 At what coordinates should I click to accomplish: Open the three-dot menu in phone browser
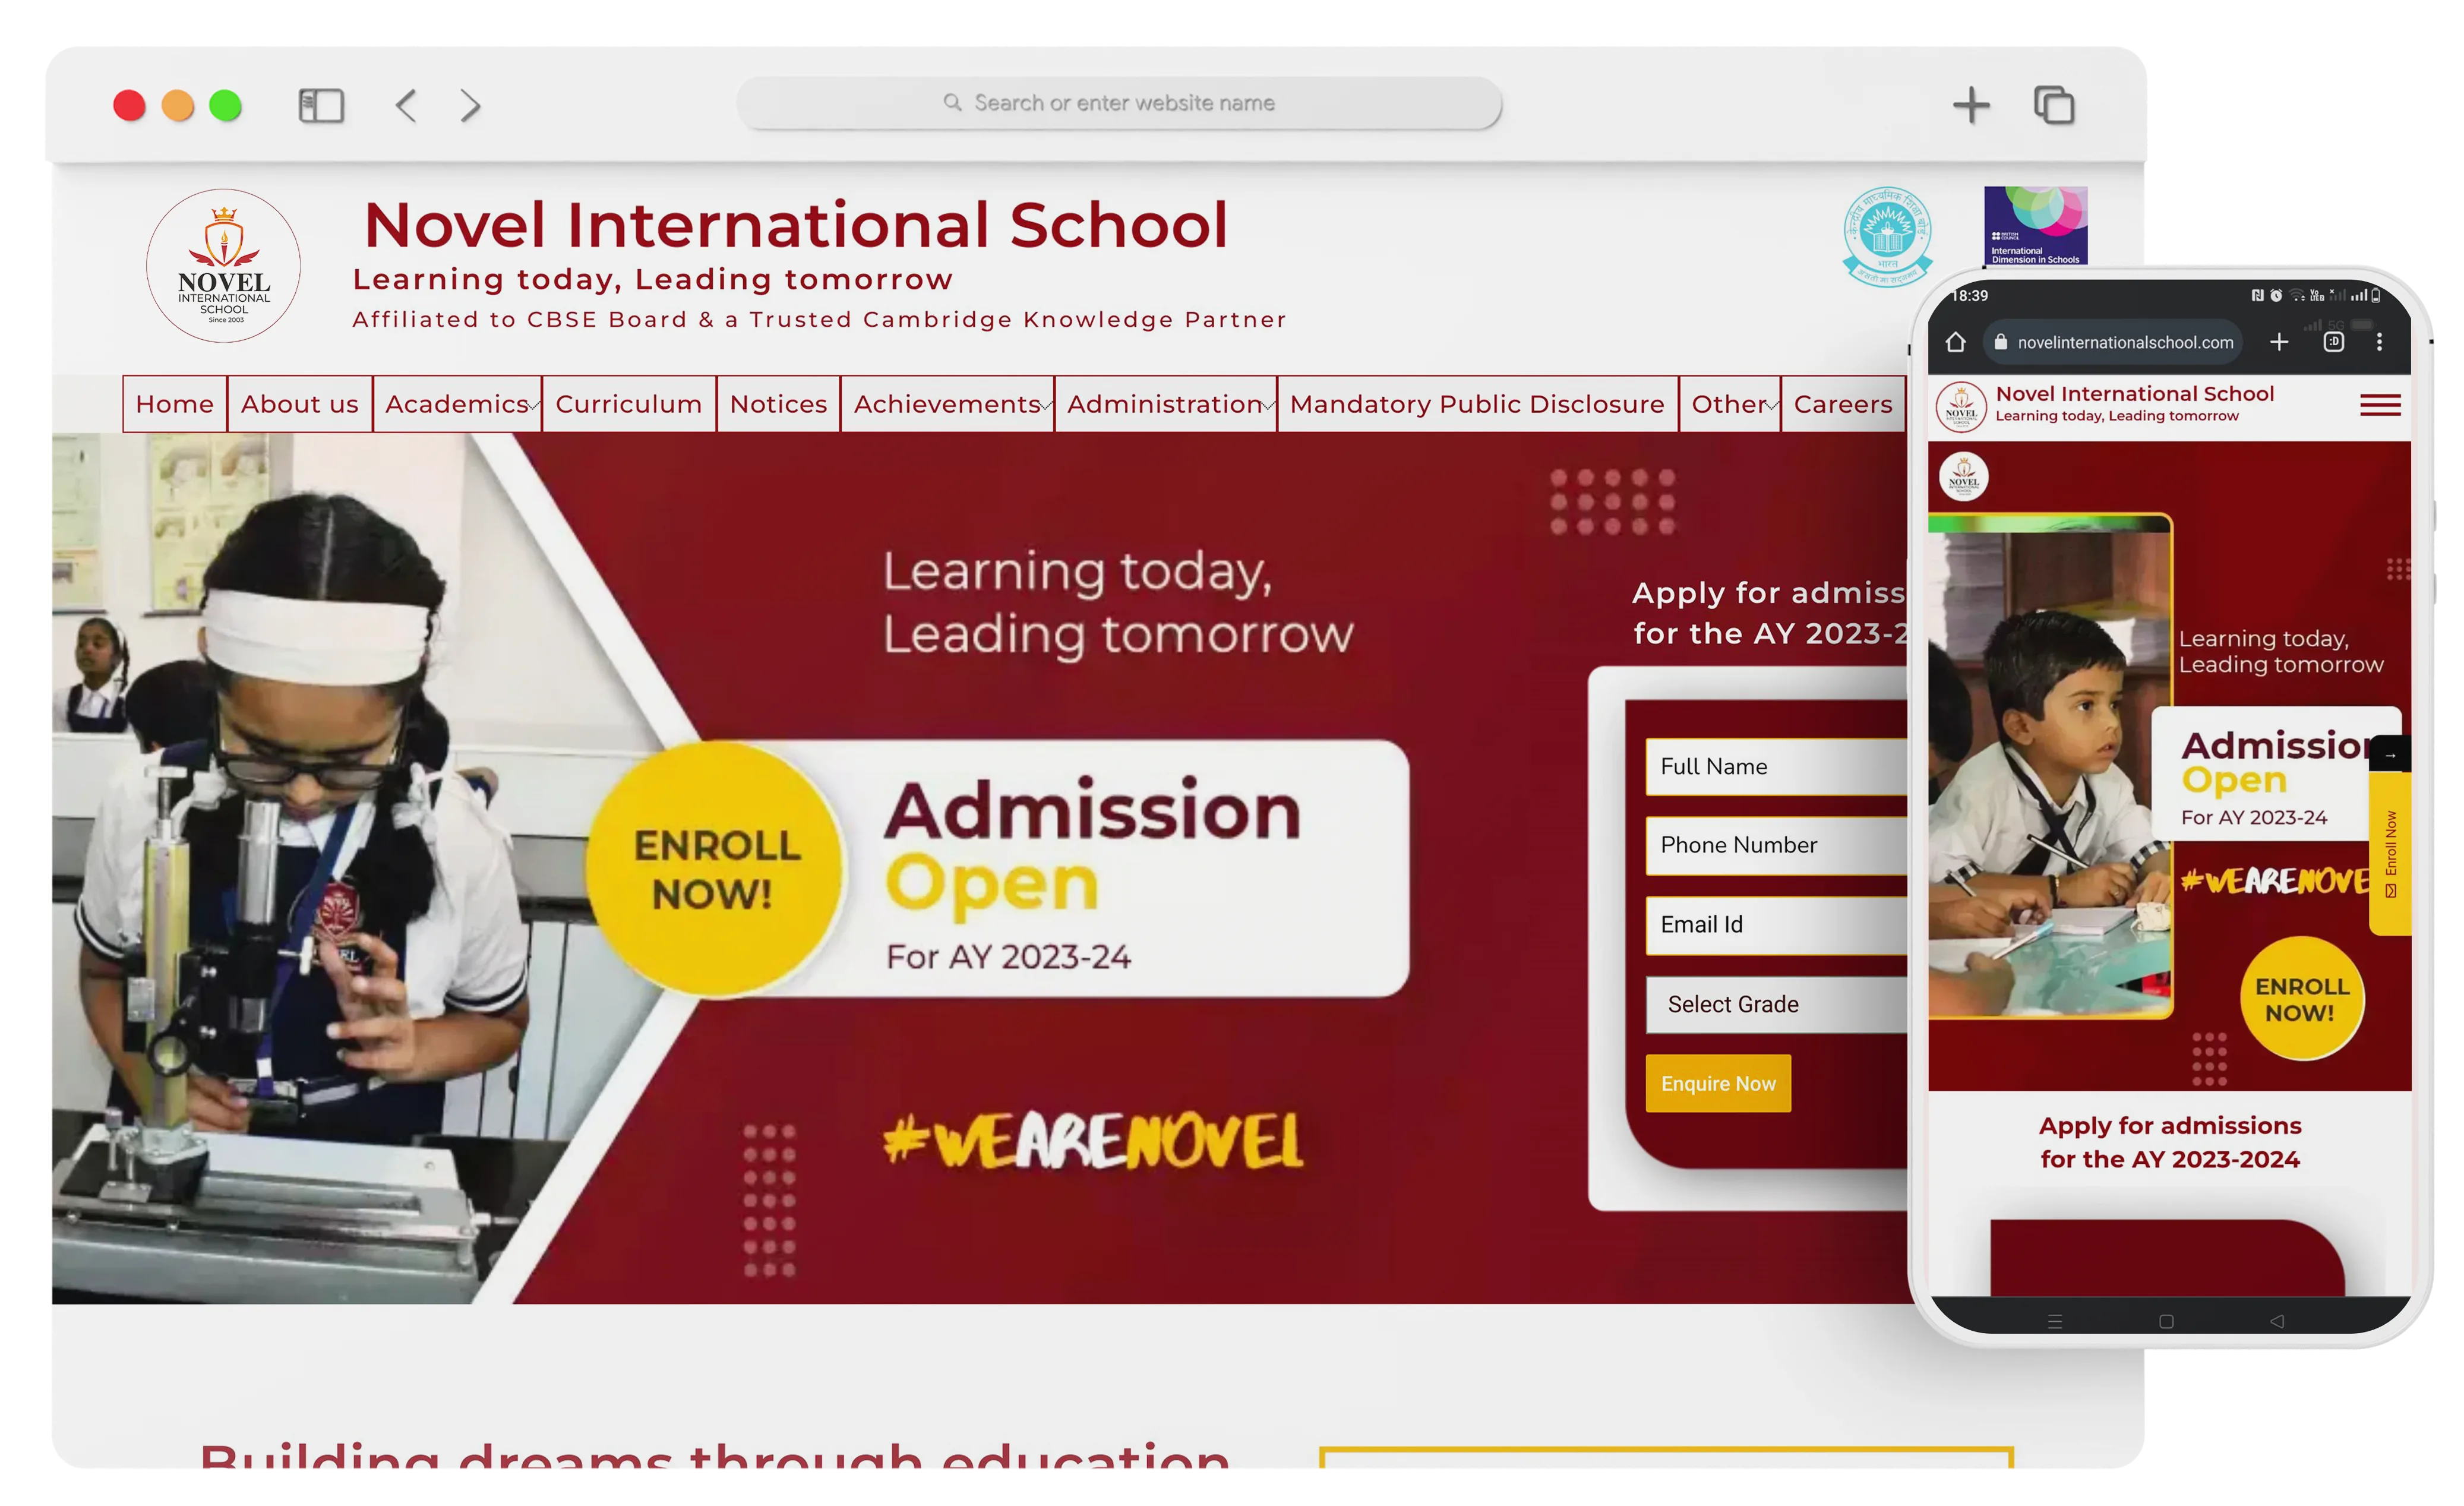point(2380,342)
